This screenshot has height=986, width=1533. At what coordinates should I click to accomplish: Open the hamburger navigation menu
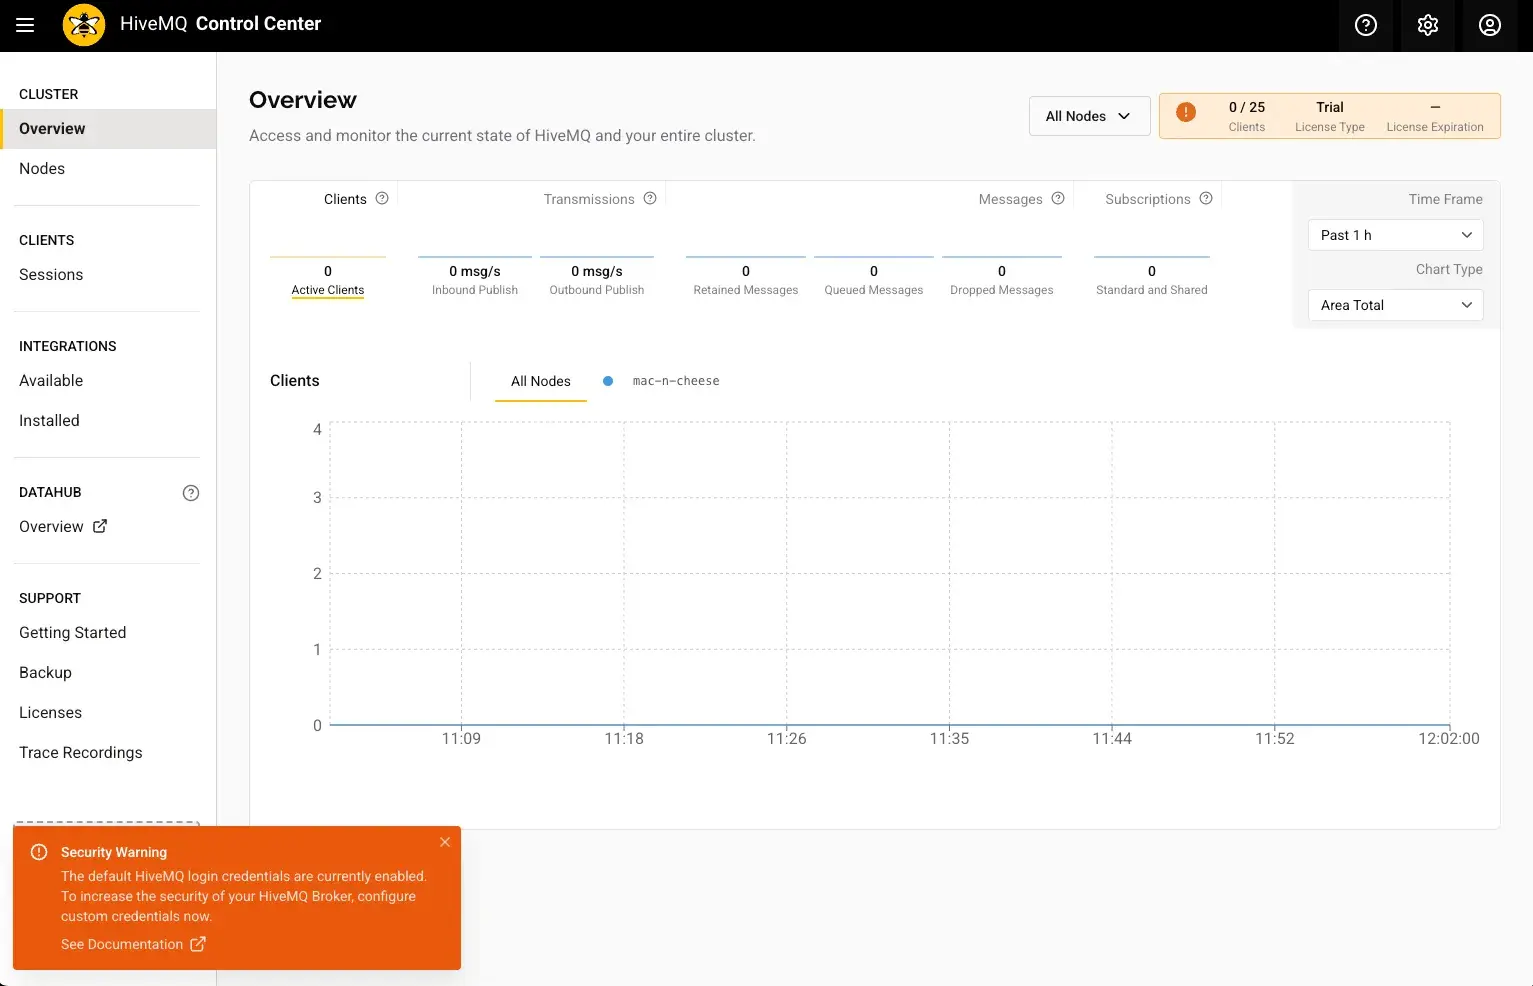coord(25,25)
